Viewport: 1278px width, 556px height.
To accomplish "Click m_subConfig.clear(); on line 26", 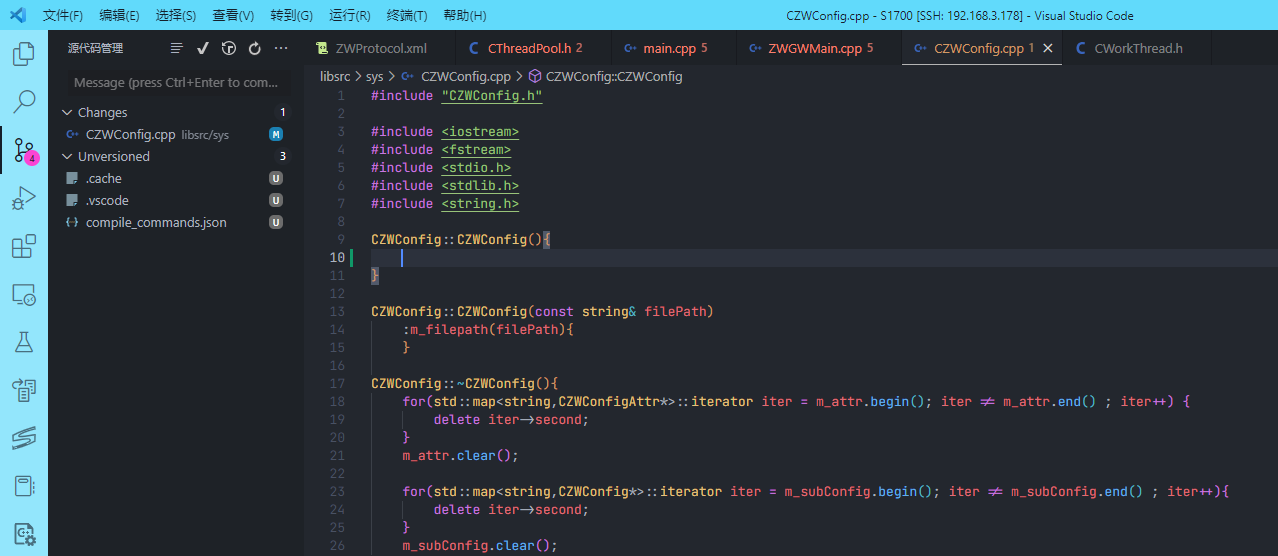I will click(x=480, y=546).
